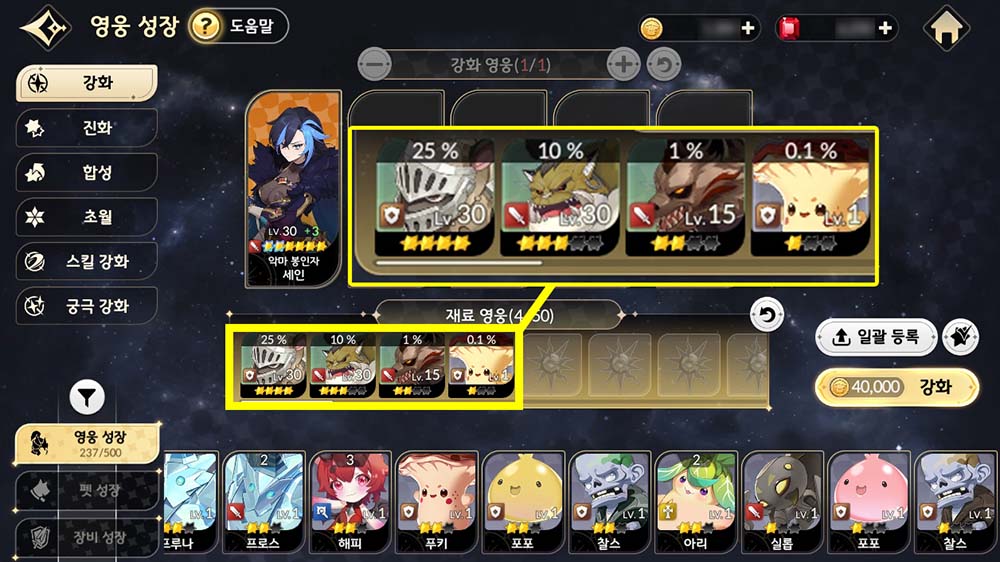Add gold with plus icon

(748, 28)
